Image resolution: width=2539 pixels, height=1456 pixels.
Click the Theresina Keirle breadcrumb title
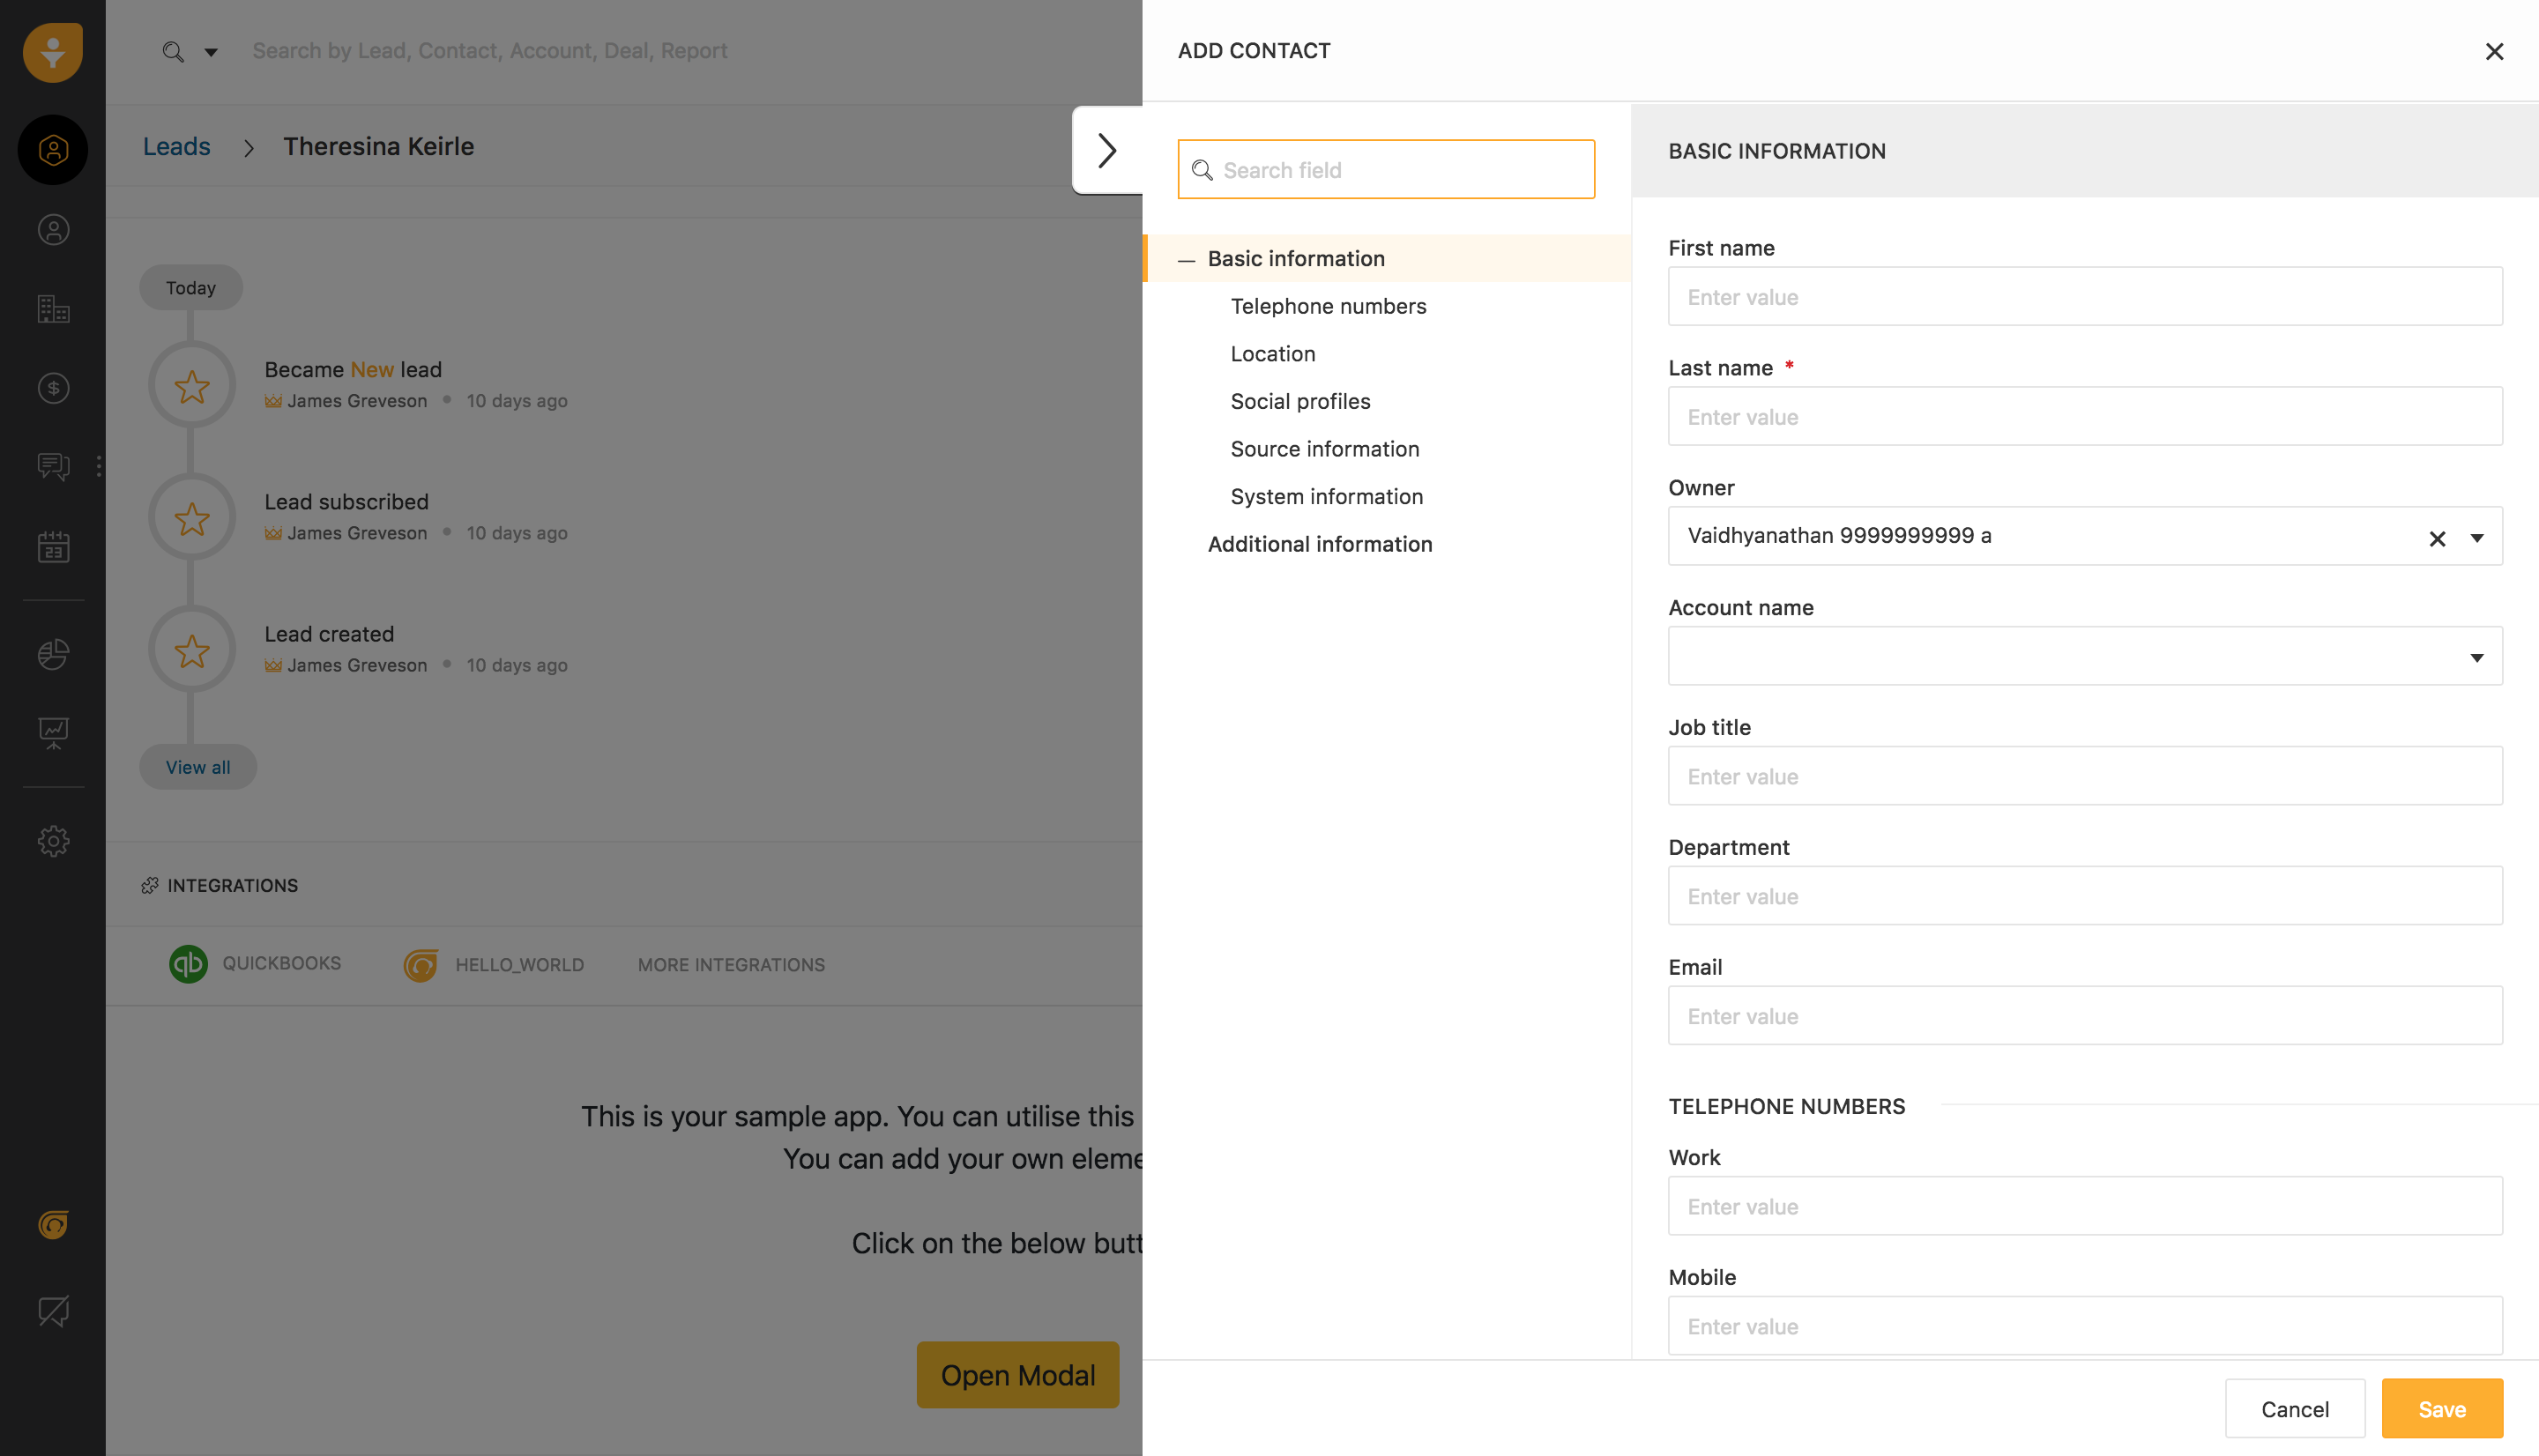point(378,146)
